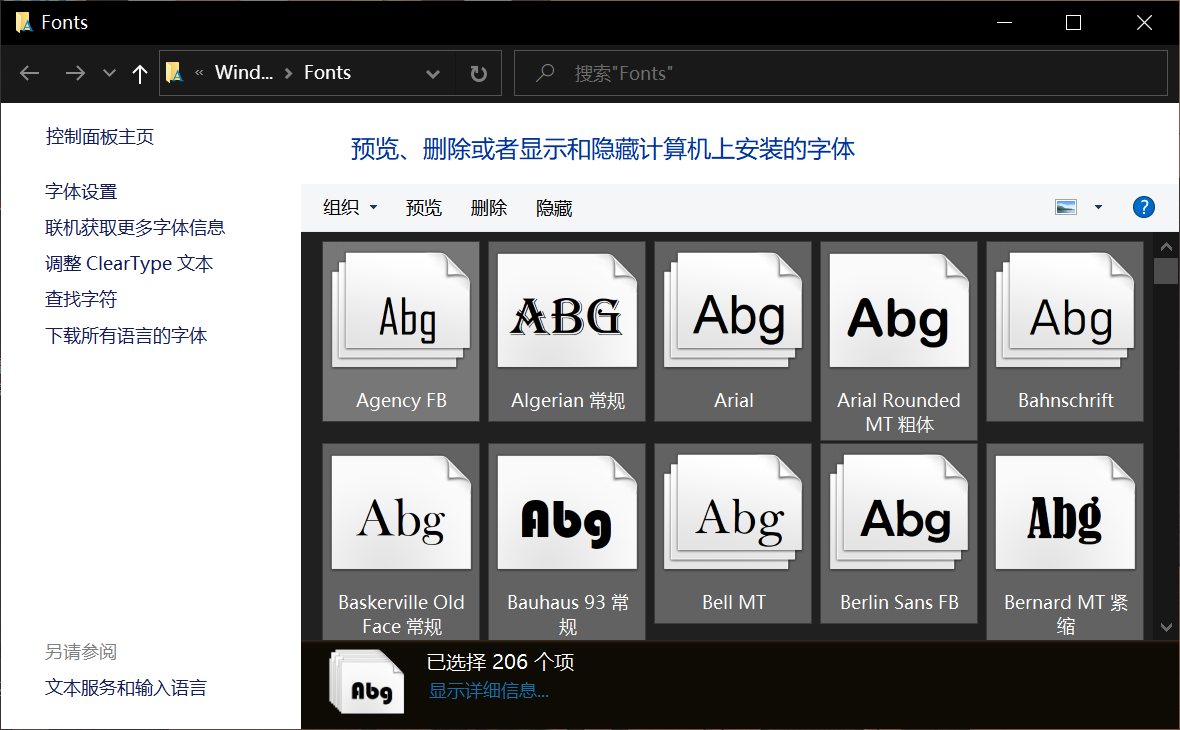Screen dimensions: 1180x730
Task: Click the Wind... breadcrumb segment
Action: click(x=244, y=72)
